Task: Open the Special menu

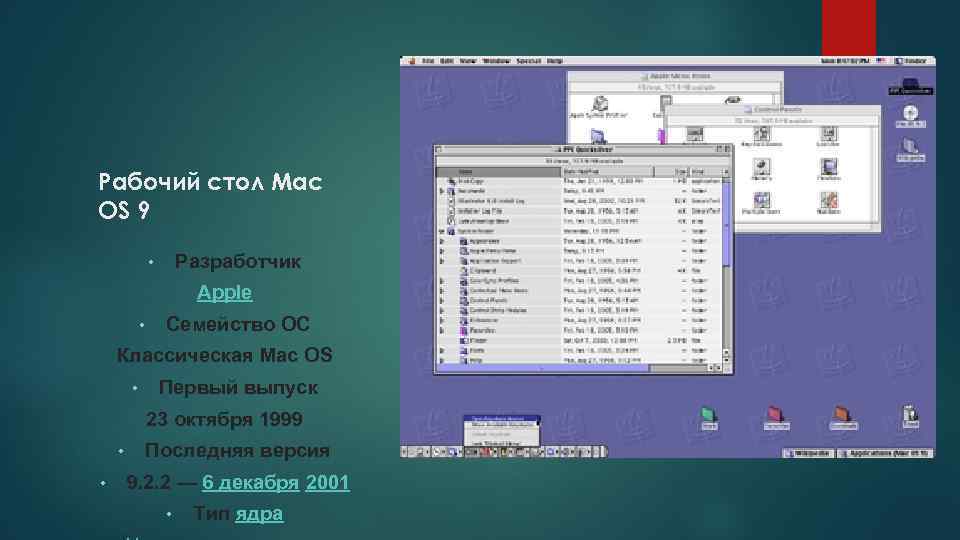Action: tap(528, 61)
